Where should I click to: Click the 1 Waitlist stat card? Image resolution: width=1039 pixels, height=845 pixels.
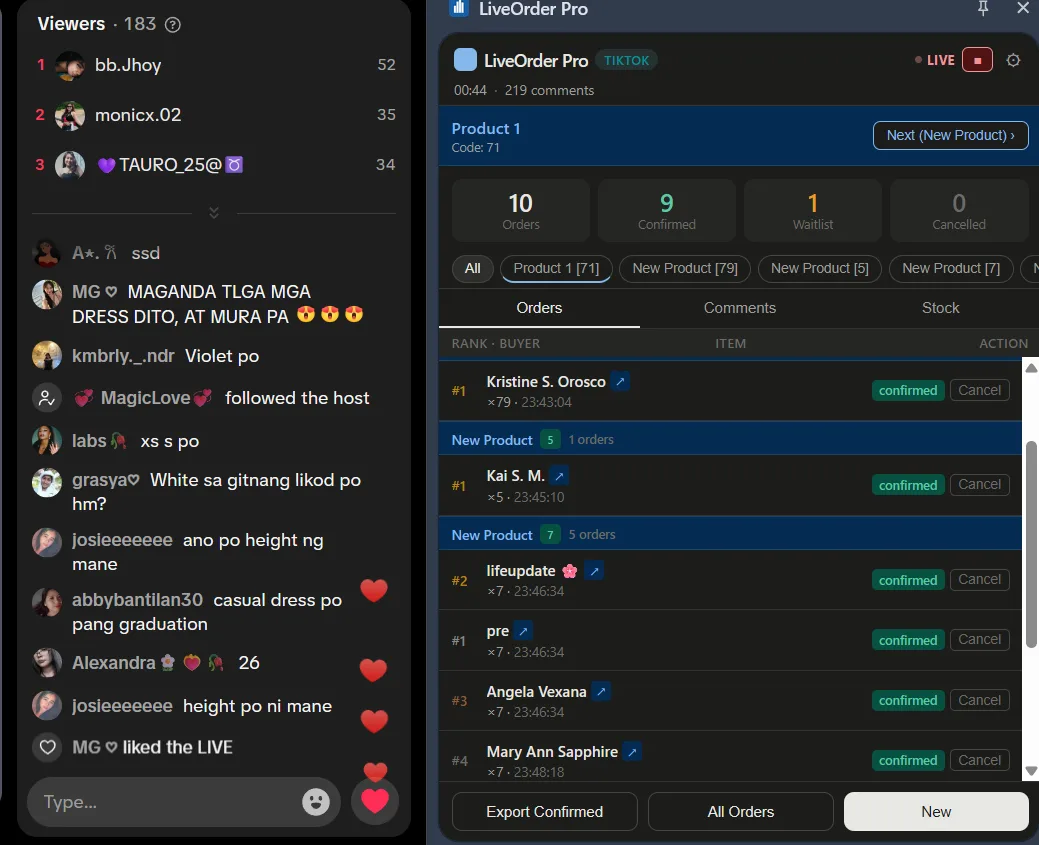812,211
